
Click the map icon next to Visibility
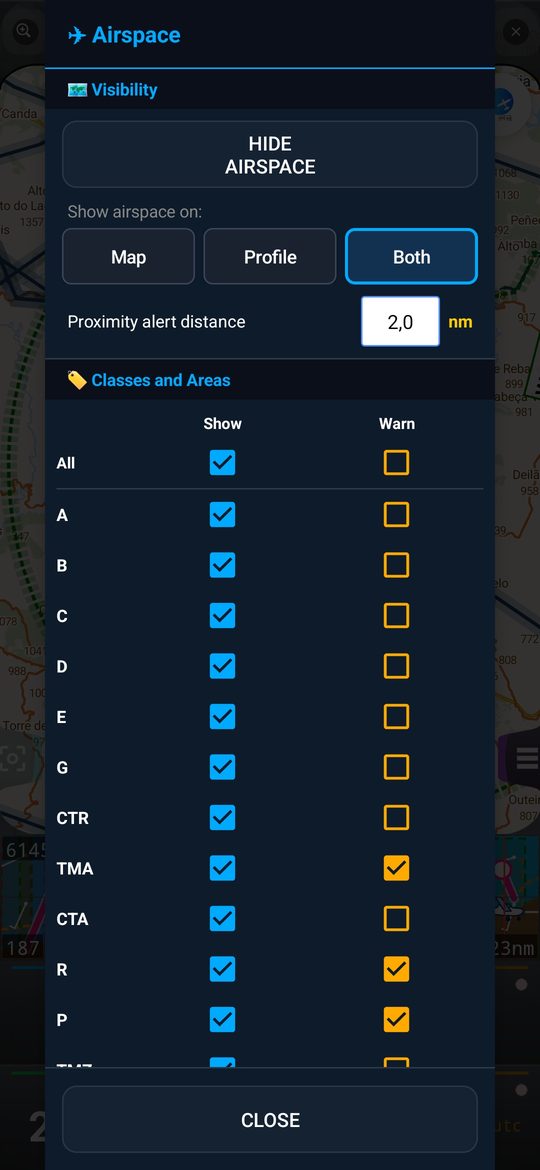pyautogui.click(x=77, y=90)
